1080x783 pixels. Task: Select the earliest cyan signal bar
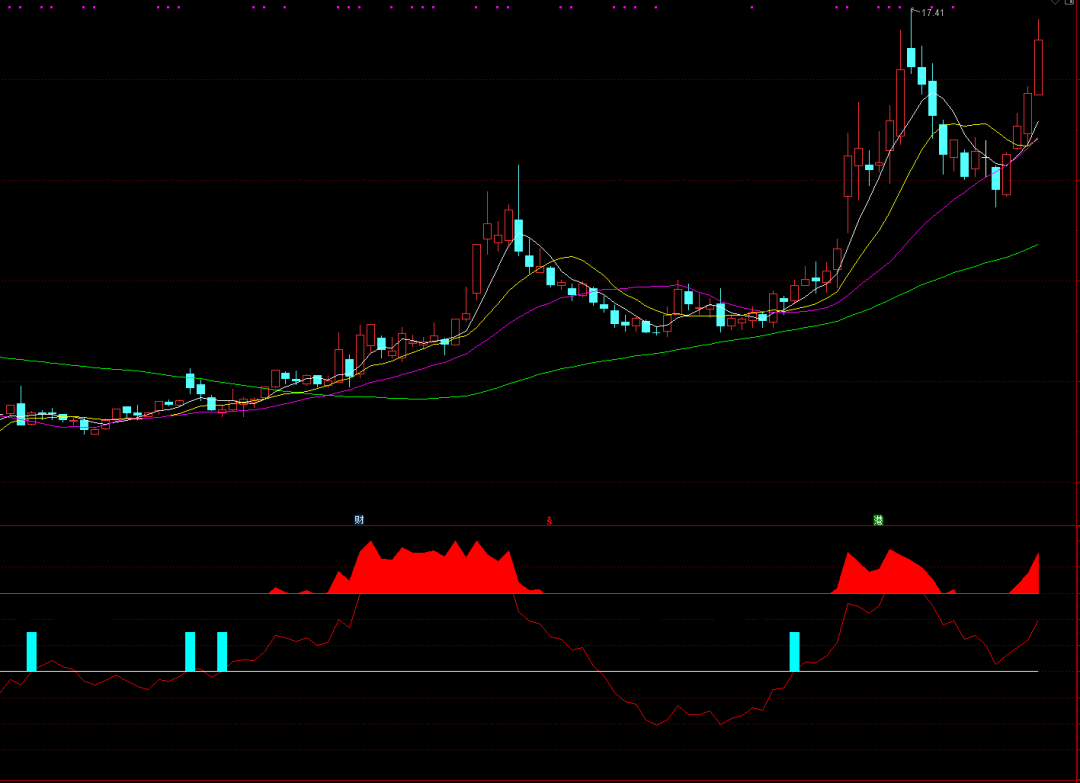31,651
